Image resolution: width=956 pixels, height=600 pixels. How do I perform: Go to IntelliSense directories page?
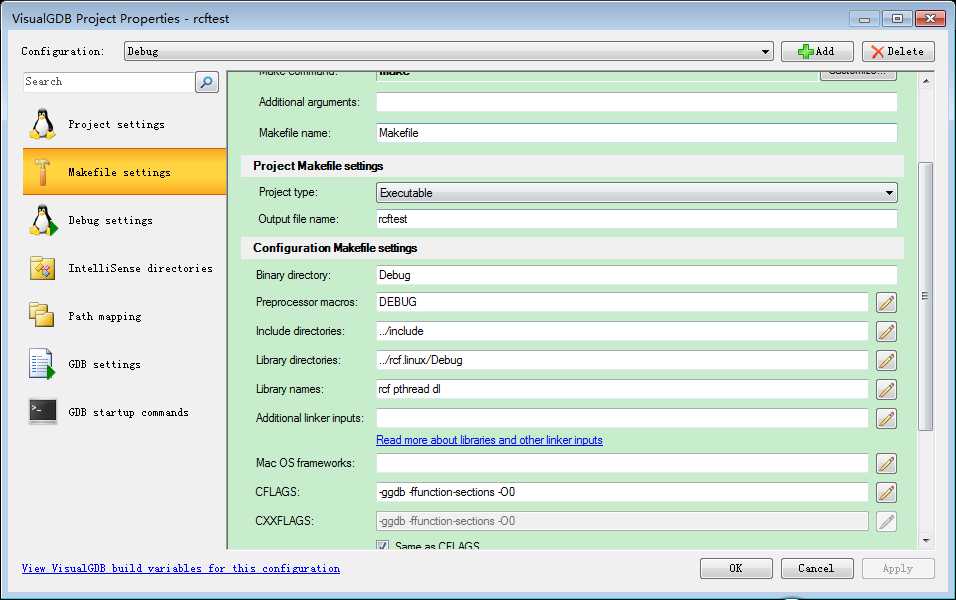tap(124, 268)
